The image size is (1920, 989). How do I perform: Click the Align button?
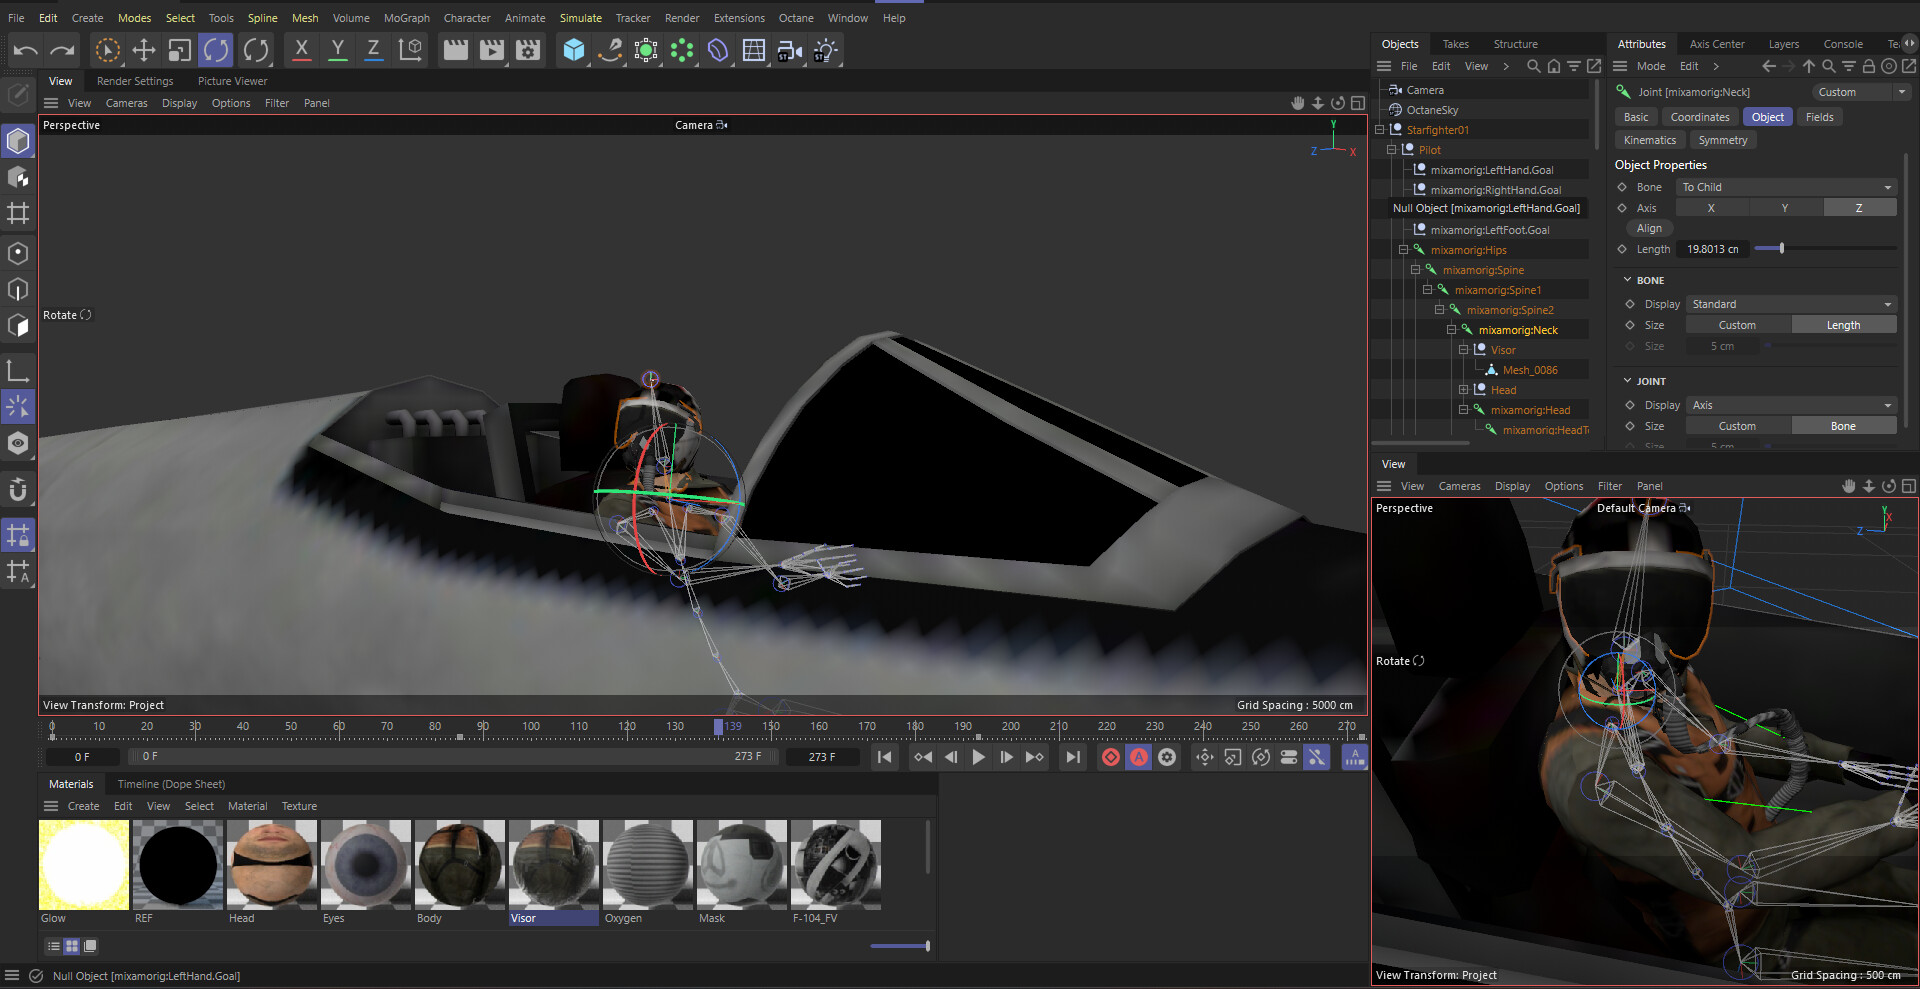(1649, 228)
